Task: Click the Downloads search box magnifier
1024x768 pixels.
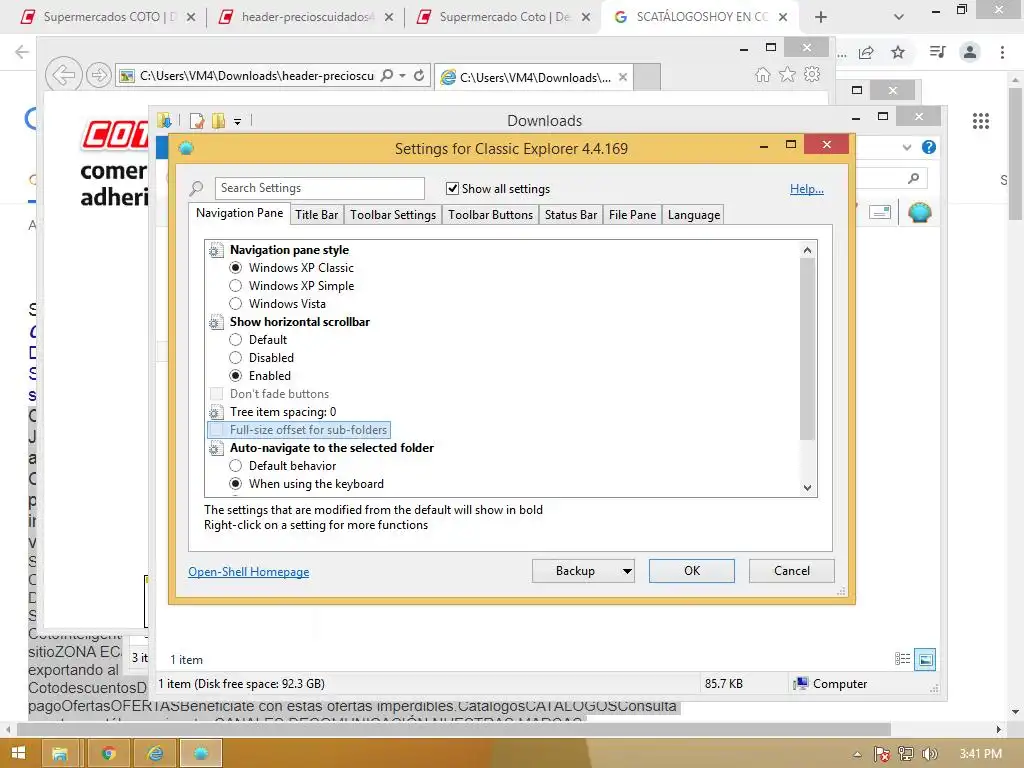Action: (914, 178)
